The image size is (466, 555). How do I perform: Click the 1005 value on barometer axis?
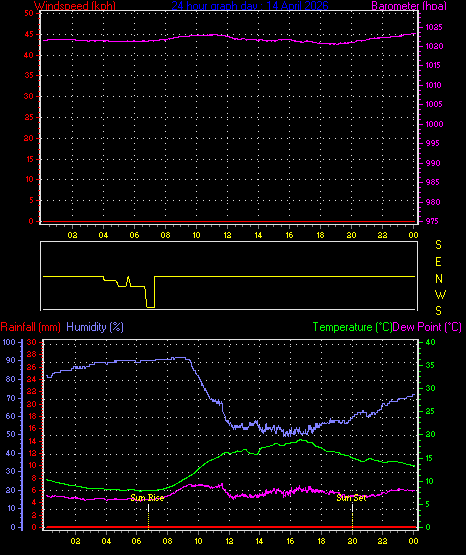[433, 104]
